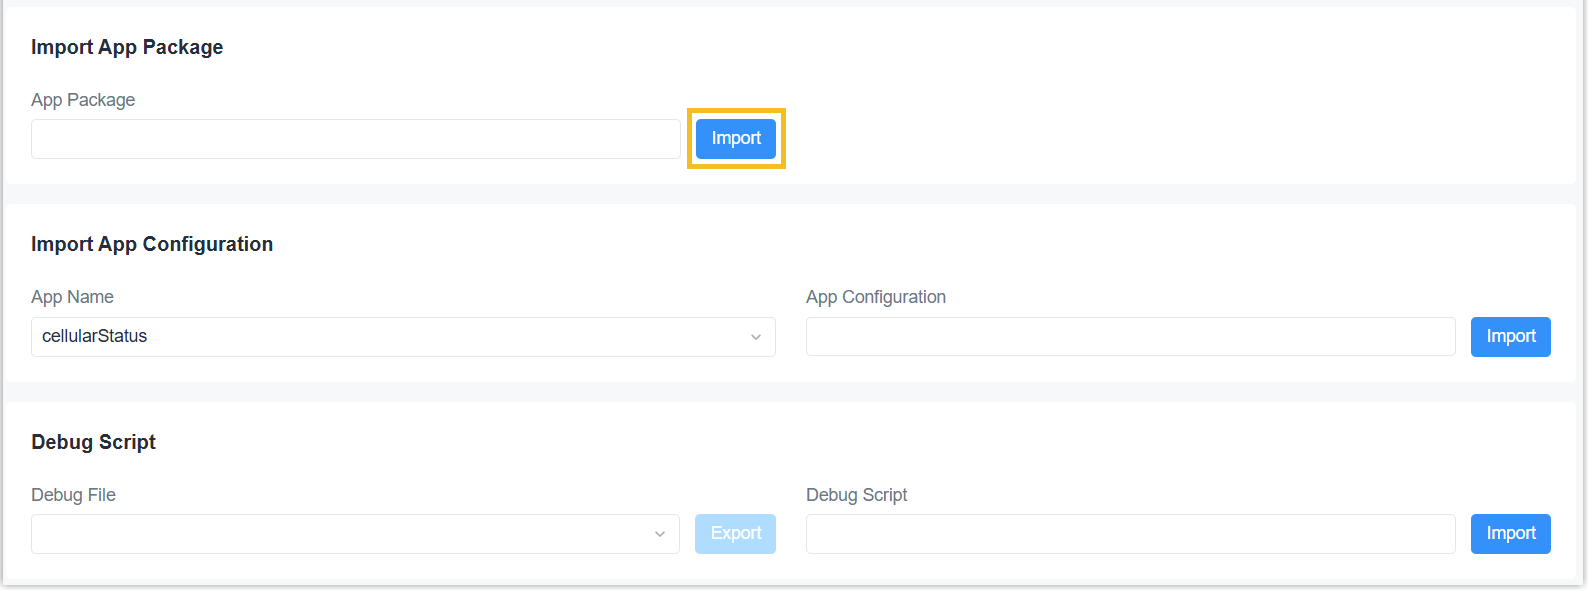Screen dimensions: 1589x591
Task: Focus the Debug Script input field
Action: pos(1130,534)
